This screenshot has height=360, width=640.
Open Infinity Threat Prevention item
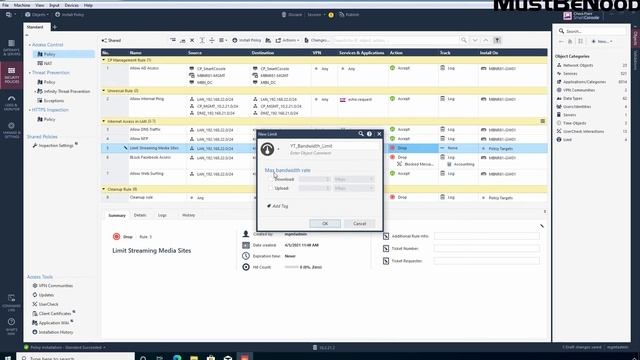pos(64,91)
